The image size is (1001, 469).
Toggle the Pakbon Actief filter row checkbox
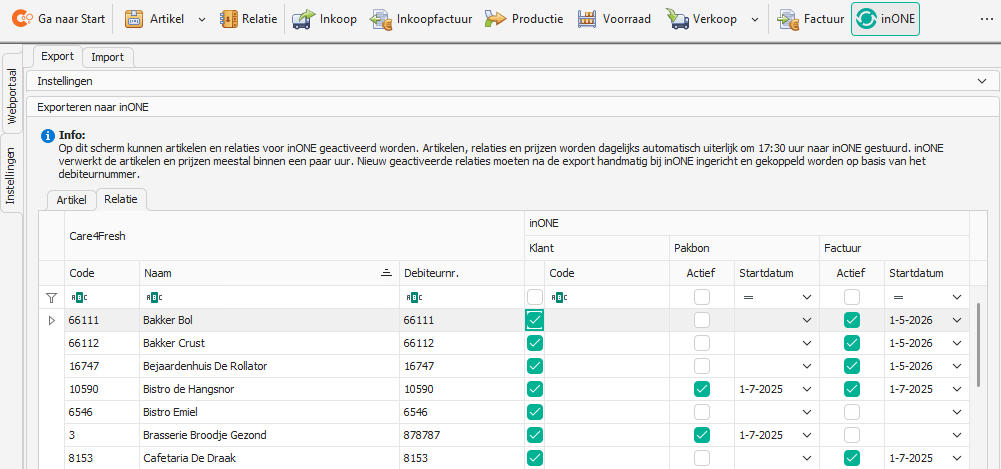pyautogui.click(x=702, y=297)
